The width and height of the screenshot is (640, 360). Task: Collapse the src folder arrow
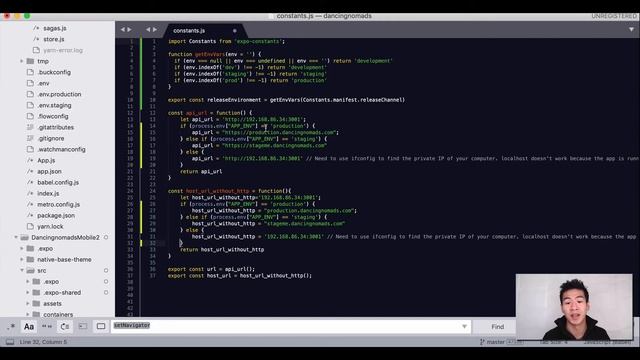pos(22,271)
